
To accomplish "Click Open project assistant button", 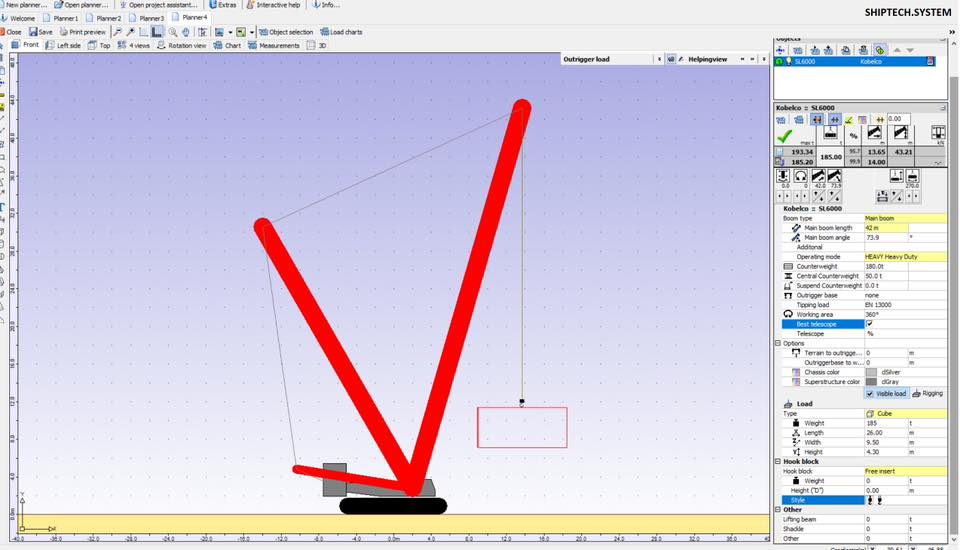I will pos(158,5).
